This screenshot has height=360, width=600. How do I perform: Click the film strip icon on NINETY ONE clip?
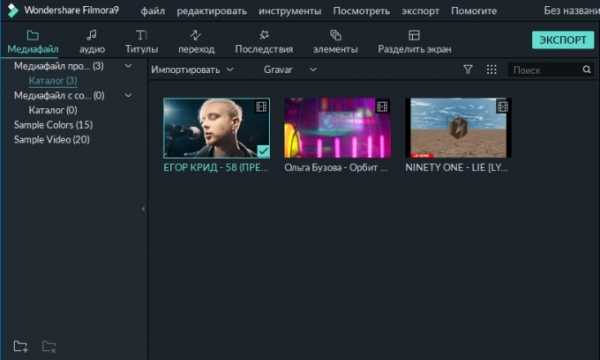(502, 107)
